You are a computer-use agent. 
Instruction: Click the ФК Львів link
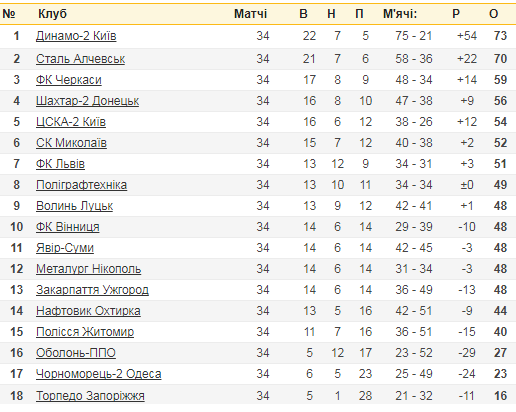(60, 164)
